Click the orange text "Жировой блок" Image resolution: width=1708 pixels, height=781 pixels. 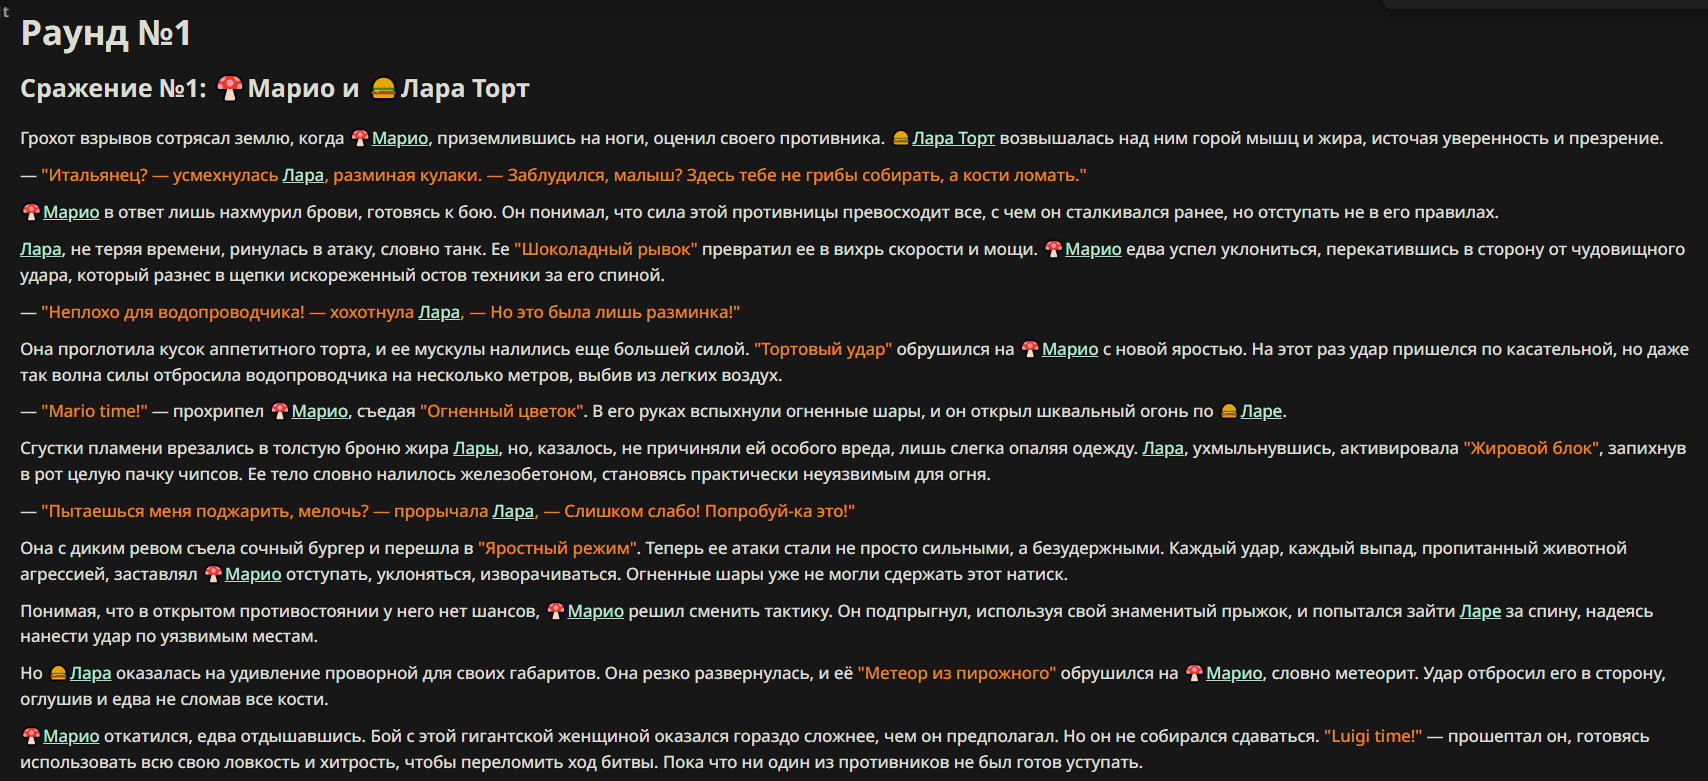[x=1531, y=448]
